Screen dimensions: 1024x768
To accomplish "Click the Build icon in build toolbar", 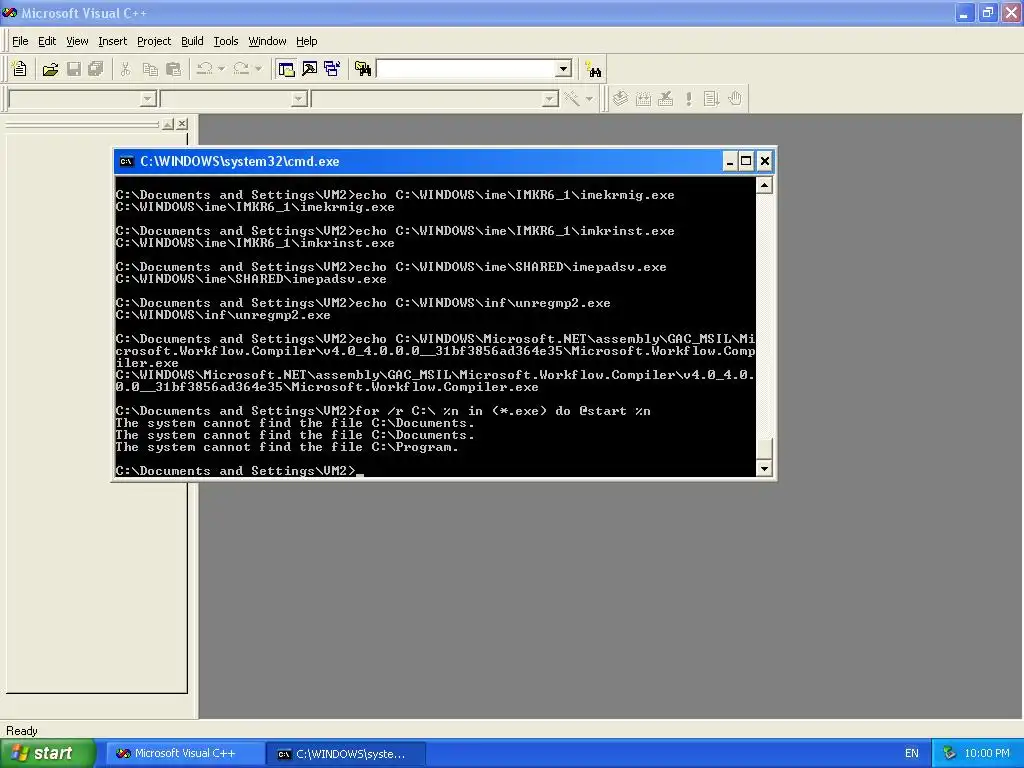I will click(x=643, y=99).
